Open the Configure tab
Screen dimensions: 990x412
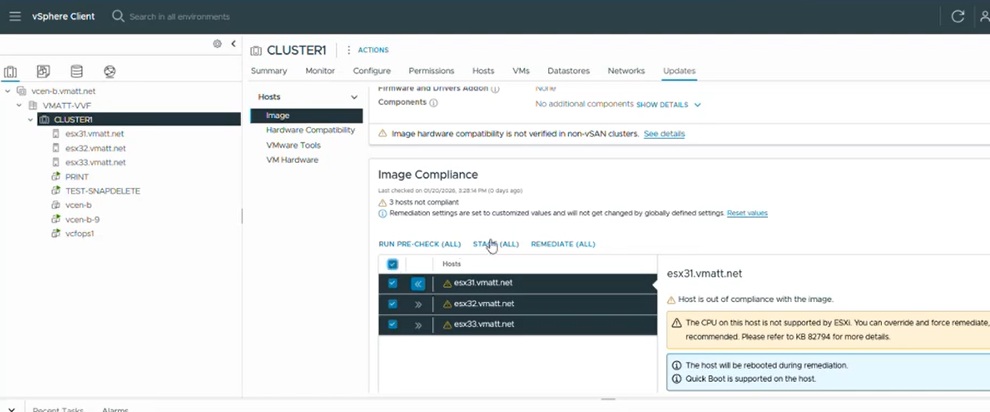coord(371,71)
